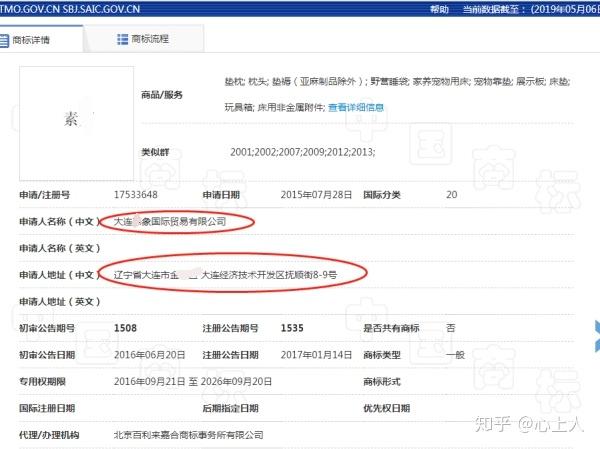Viewport: 600px width, 449px height.
Task: Click the 申请人地址（英文） label
Action: (x=60, y=302)
